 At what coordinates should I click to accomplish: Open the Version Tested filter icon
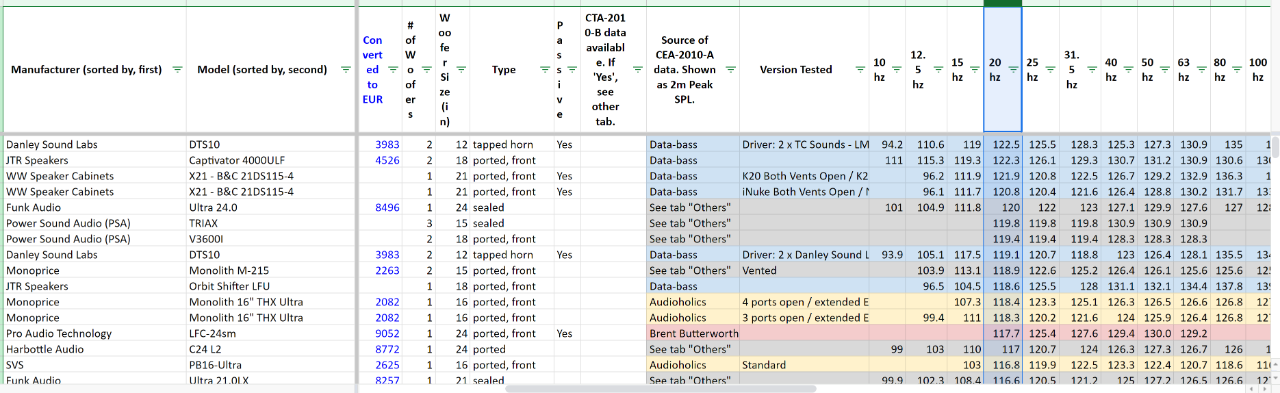pyautogui.click(x=860, y=70)
